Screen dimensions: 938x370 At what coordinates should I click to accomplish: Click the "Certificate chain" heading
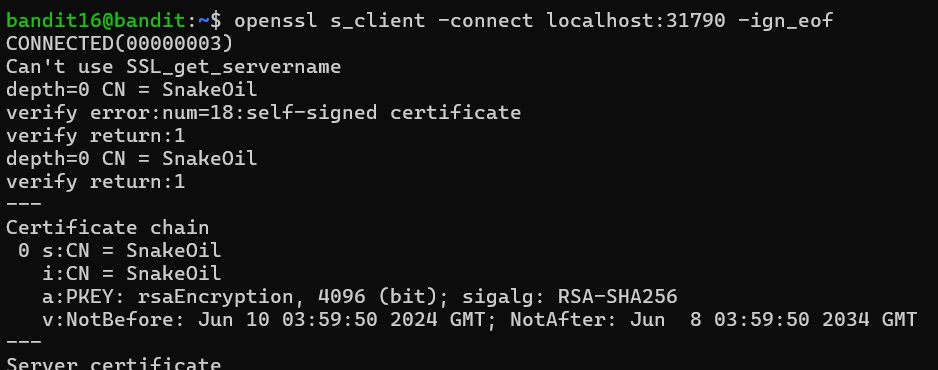[108, 228]
